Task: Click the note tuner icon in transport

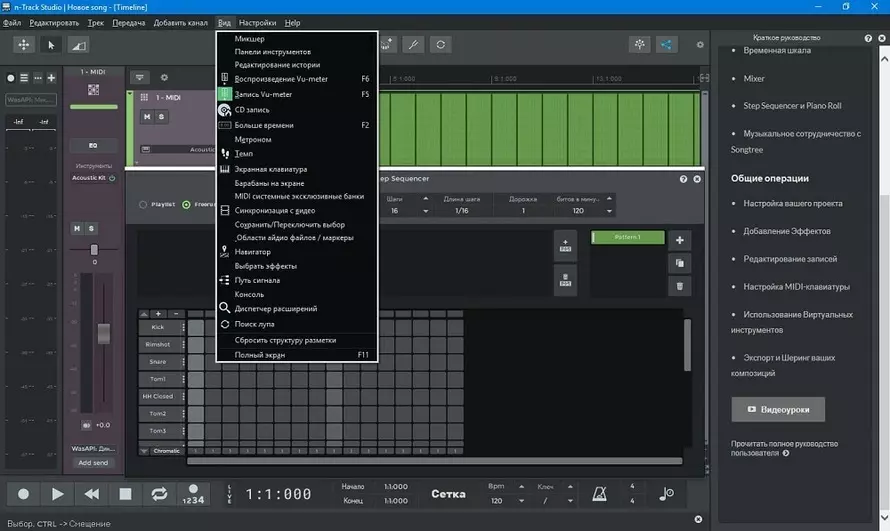Action: click(666, 494)
